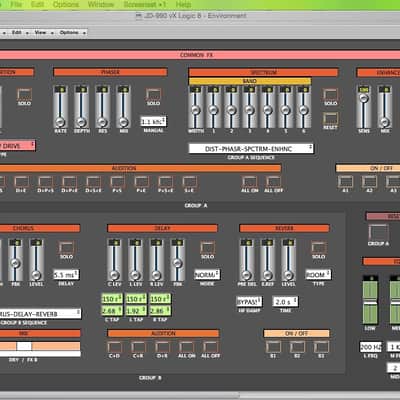
Task: Open the Window menu in the menu bar
Action: [x=101, y=4]
